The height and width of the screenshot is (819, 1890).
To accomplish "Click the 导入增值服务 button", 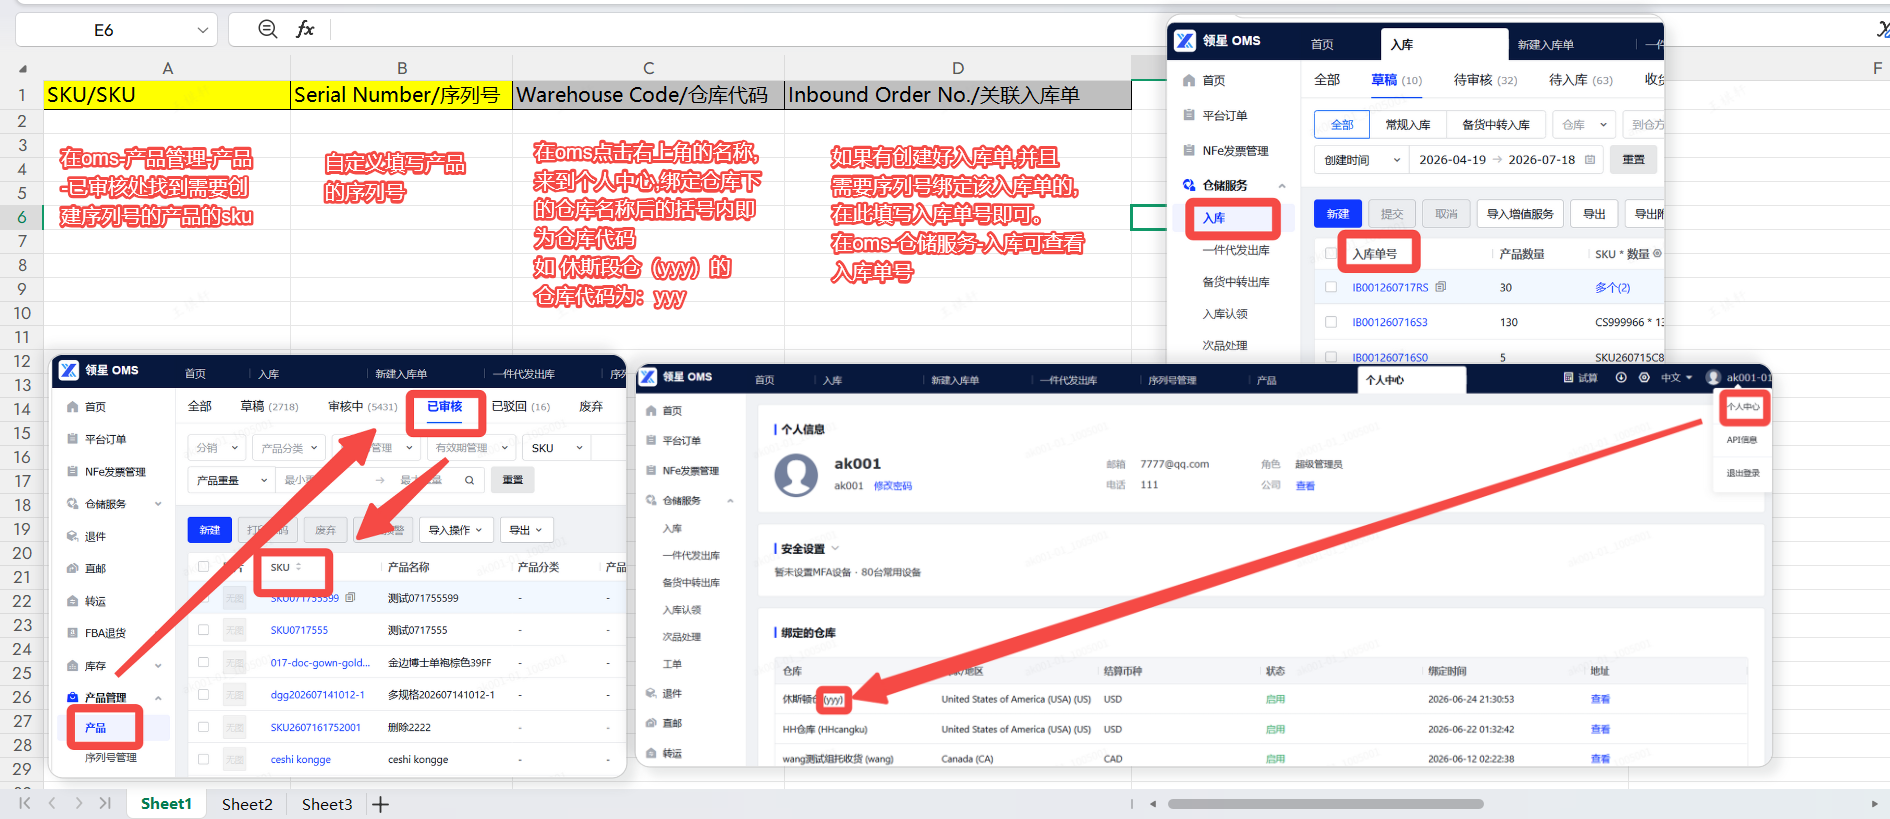I will pyautogui.click(x=1520, y=214).
